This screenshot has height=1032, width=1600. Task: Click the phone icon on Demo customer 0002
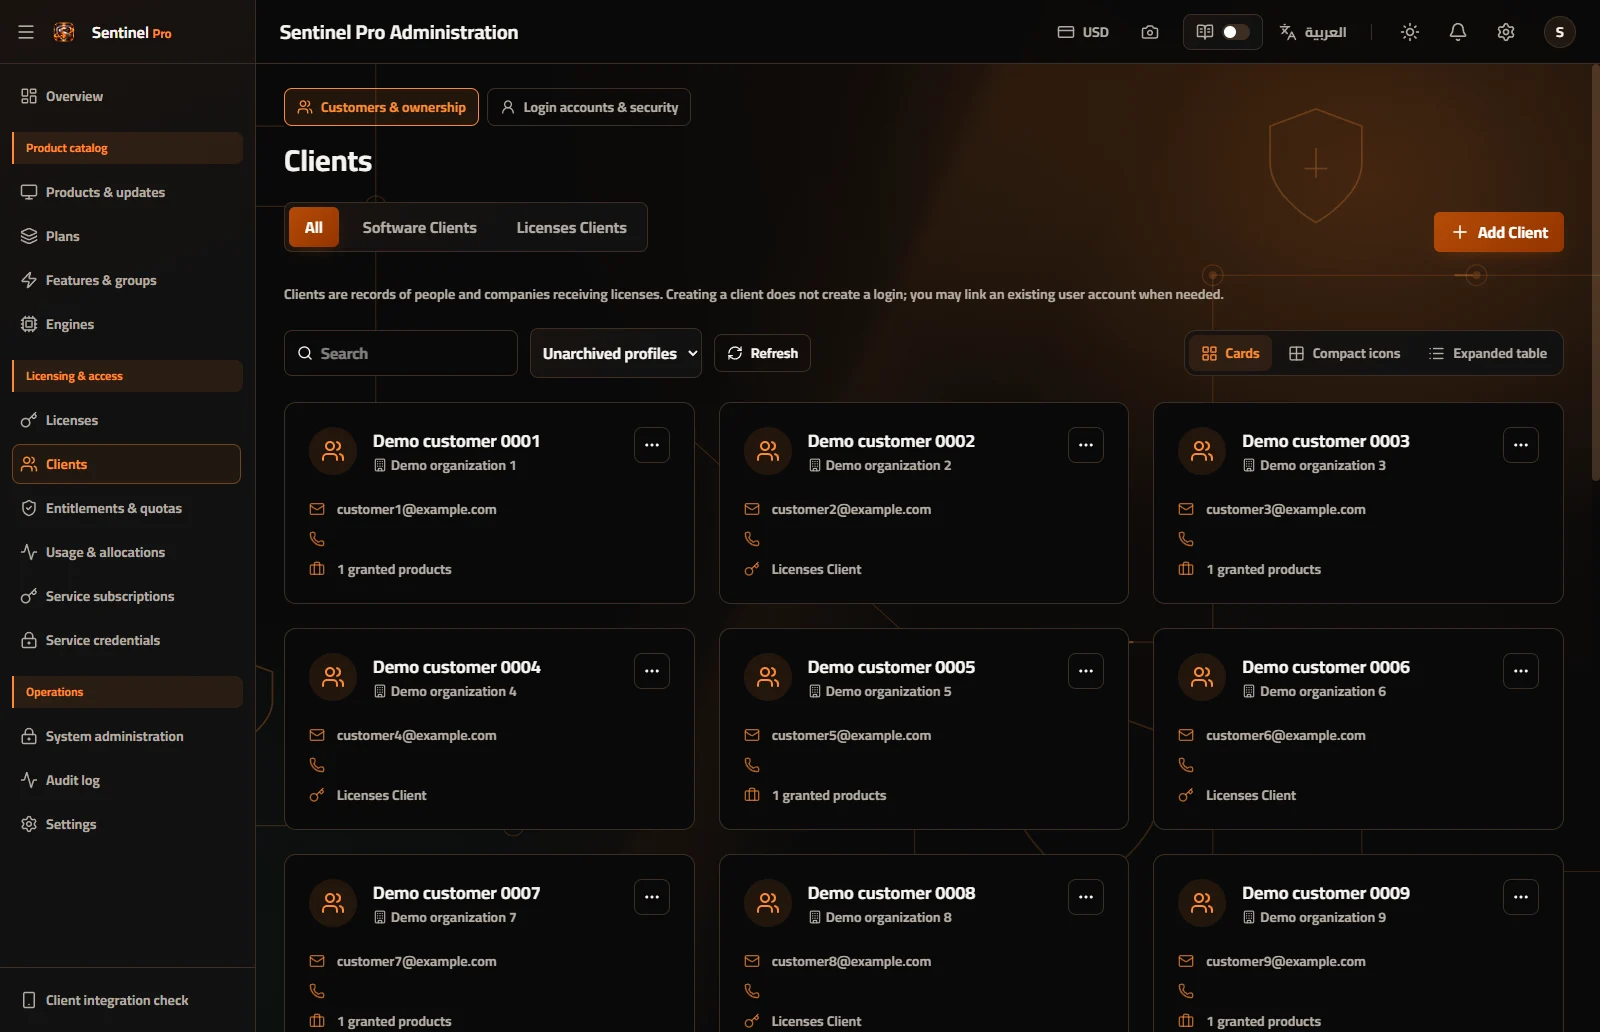tap(752, 539)
